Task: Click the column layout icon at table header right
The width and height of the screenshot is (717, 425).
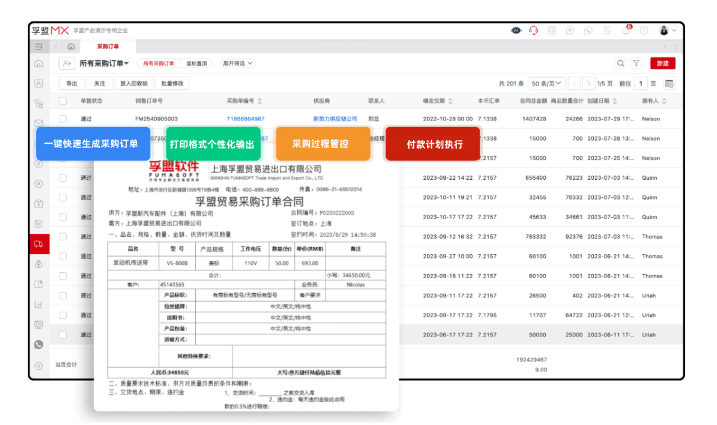Action: 668,84
